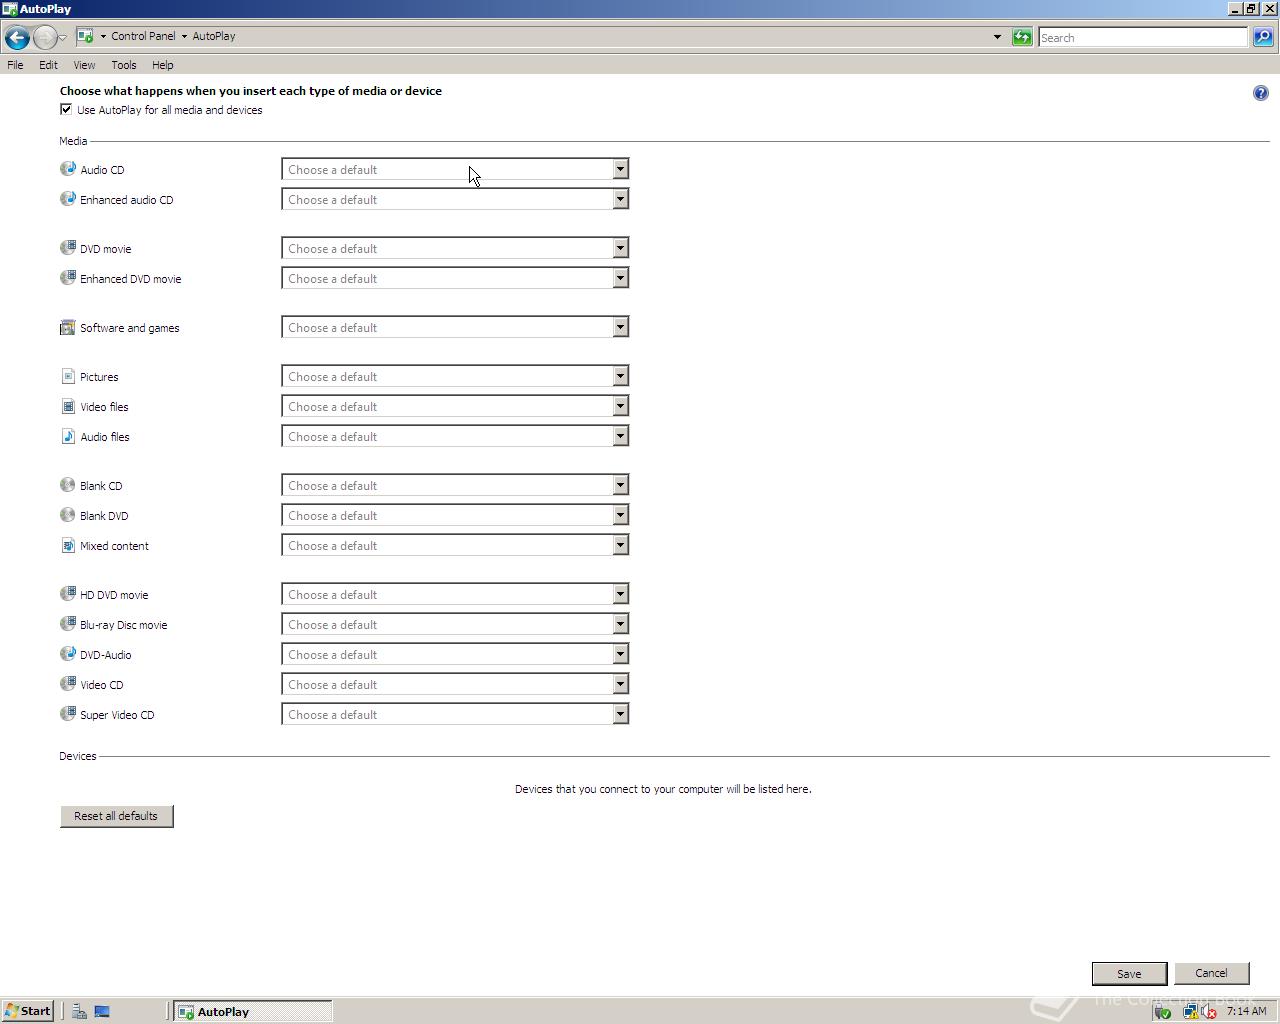Open the View menu

[84, 65]
